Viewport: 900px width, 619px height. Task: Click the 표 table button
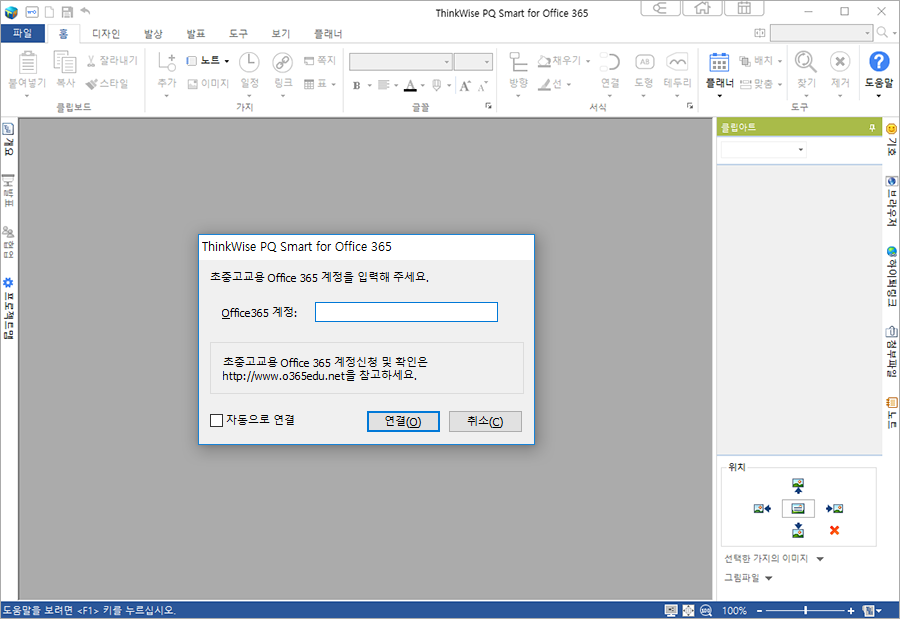(320, 84)
